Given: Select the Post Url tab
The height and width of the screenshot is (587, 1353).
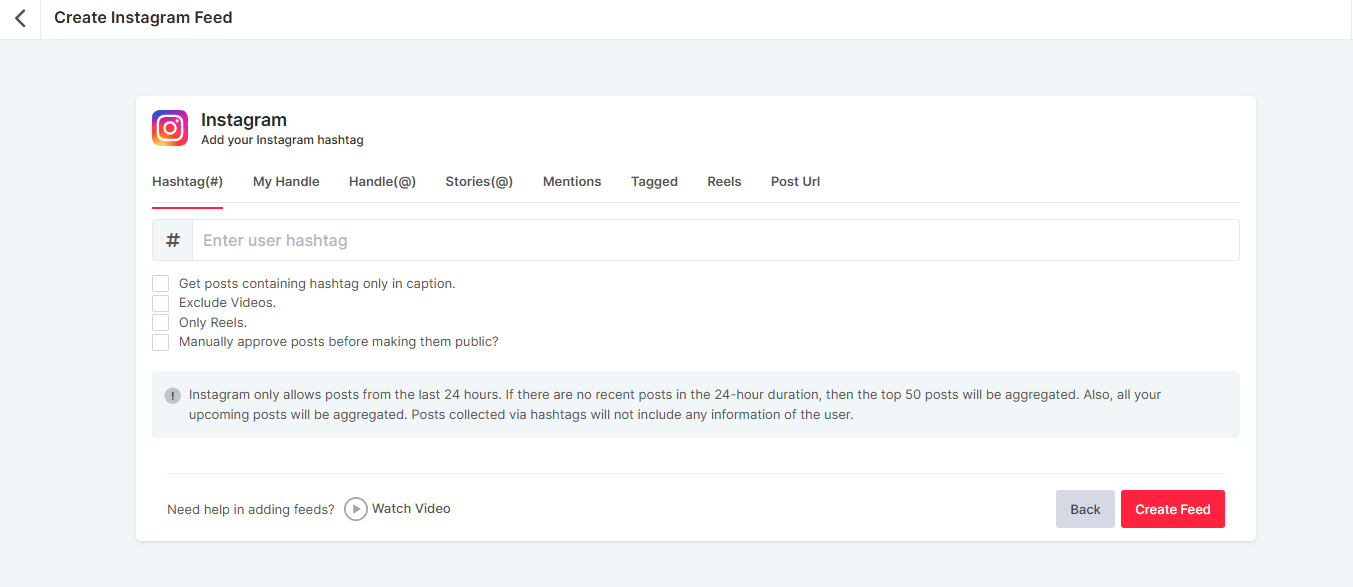Looking at the screenshot, I should (x=795, y=182).
